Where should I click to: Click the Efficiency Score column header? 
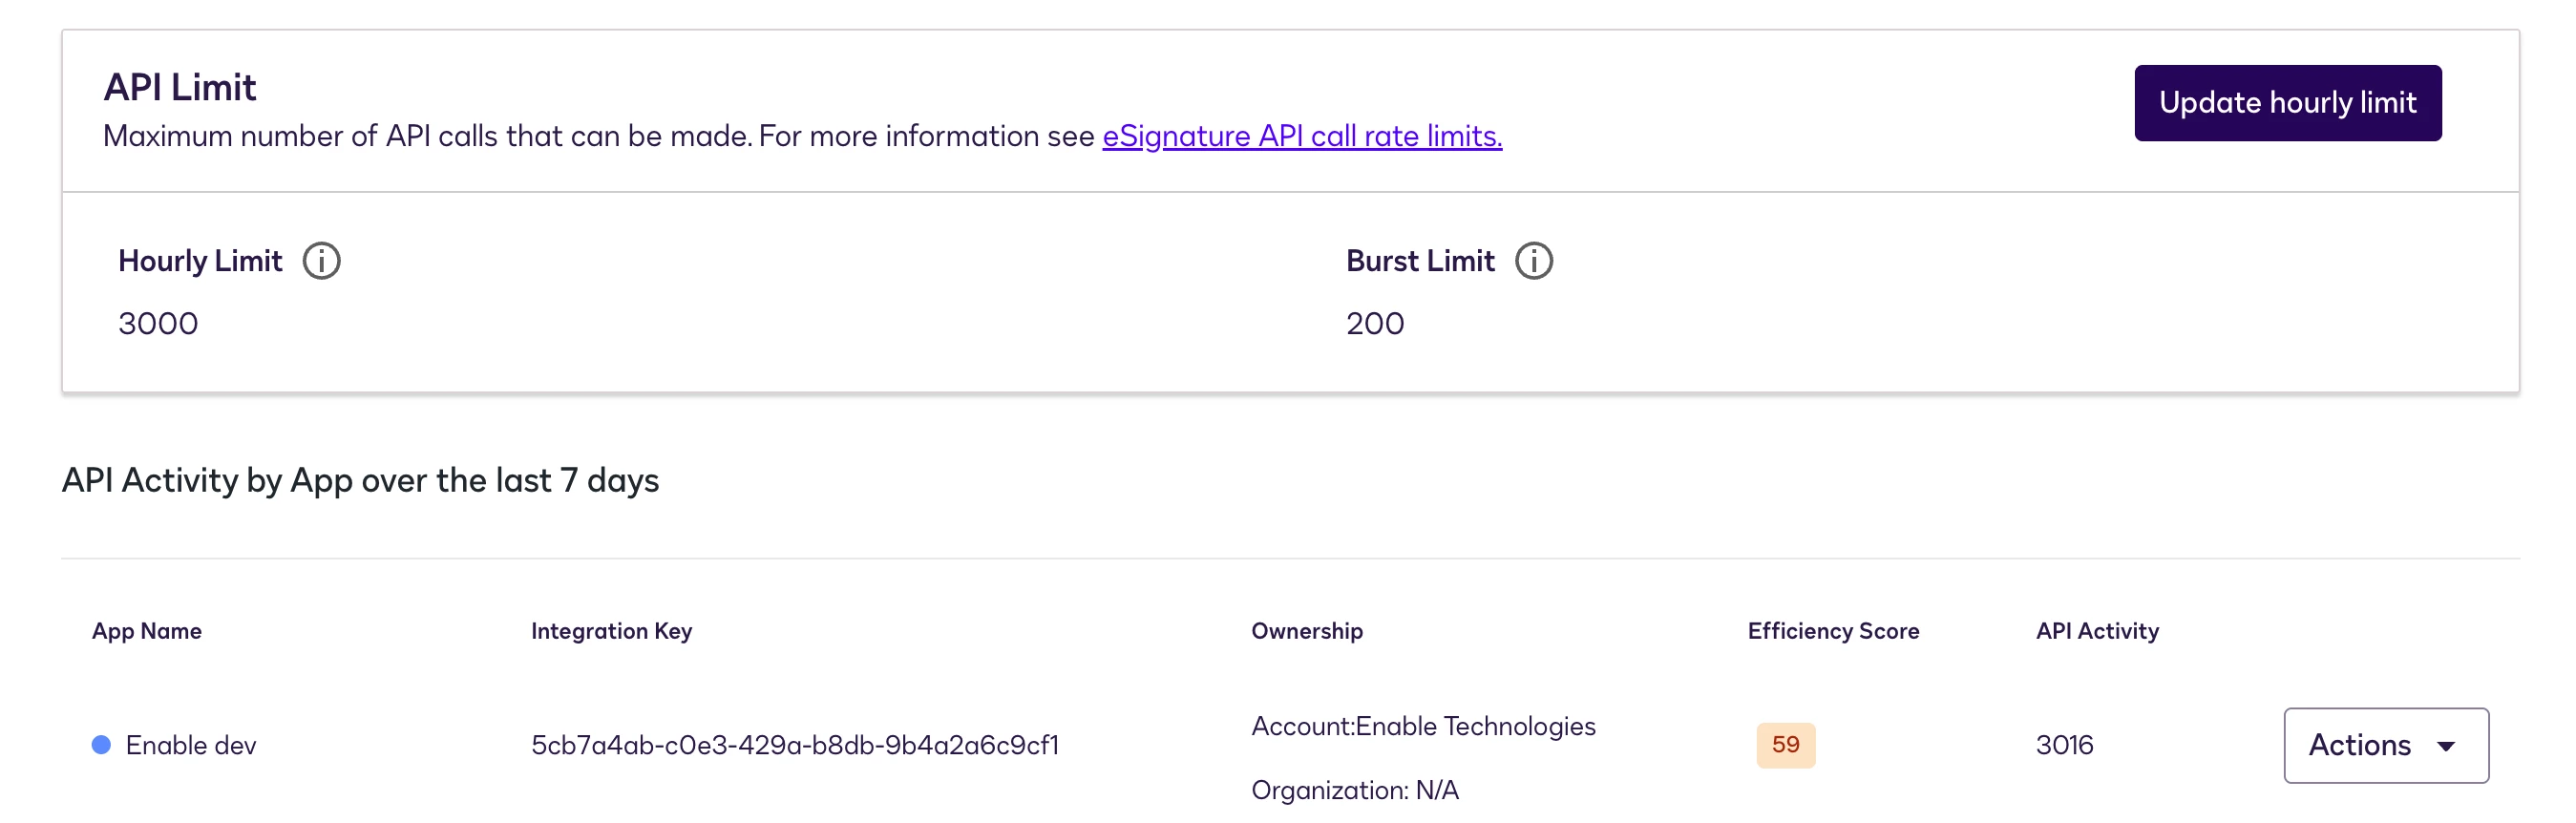1832,631
